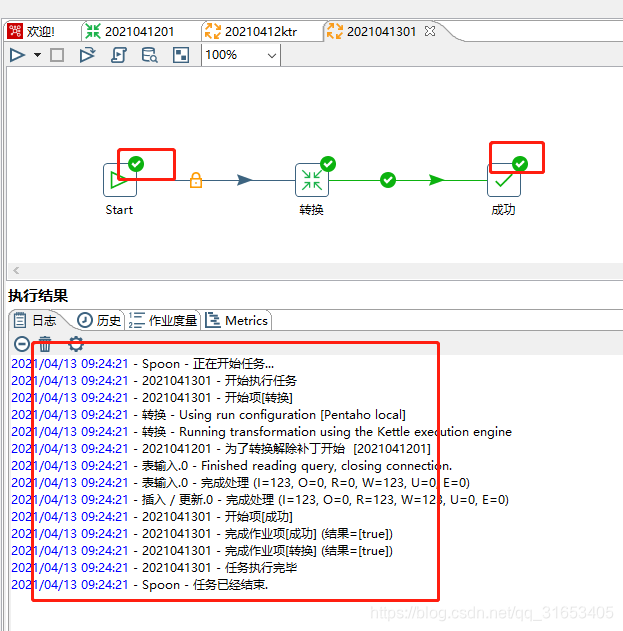This screenshot has width=623, height=631.
Task: Switch to the 欢迎! tab
Action: (41, 31)
